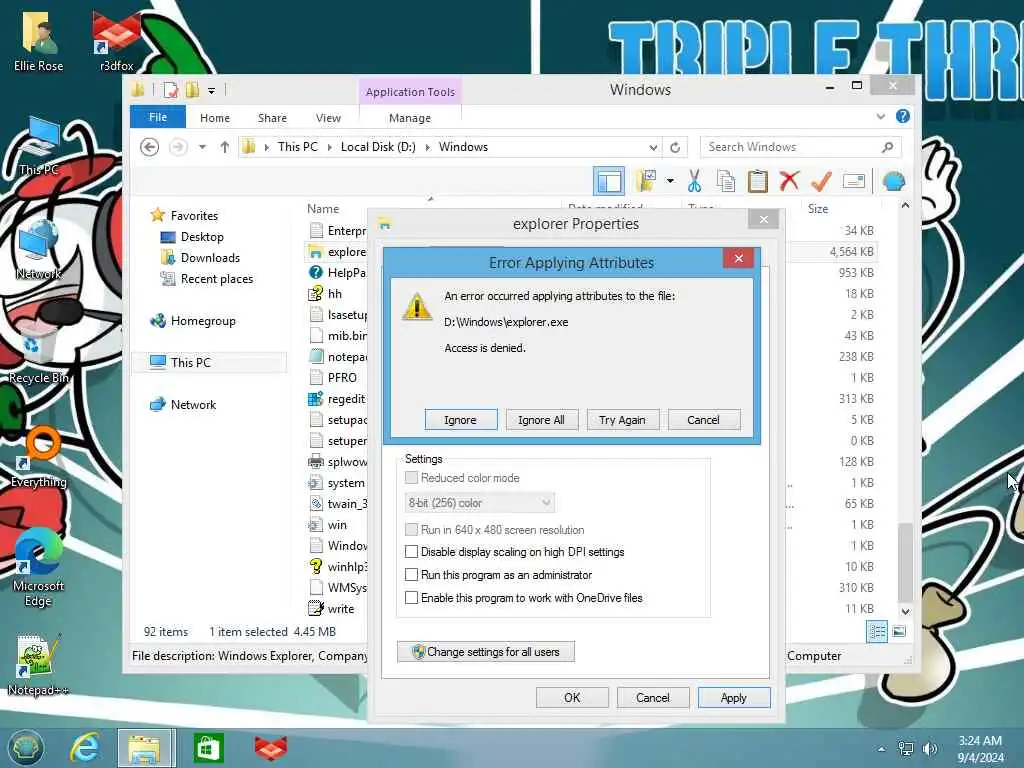Click OK in explorer Properties
Image resolution: width=1024 pixels, height=768 pixels.
pos(572,697)
